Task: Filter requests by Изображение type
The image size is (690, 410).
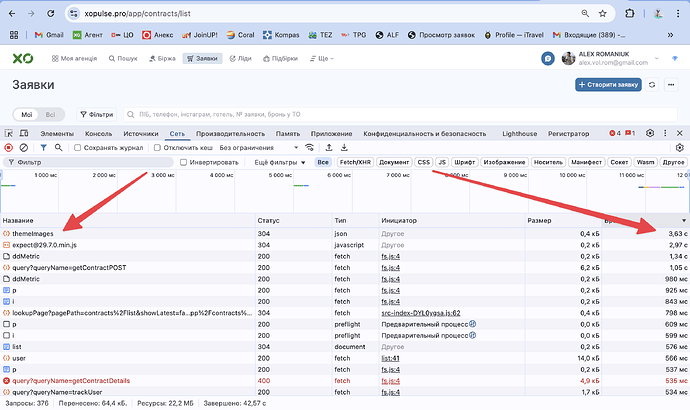Action: click(x=504, y=162)
